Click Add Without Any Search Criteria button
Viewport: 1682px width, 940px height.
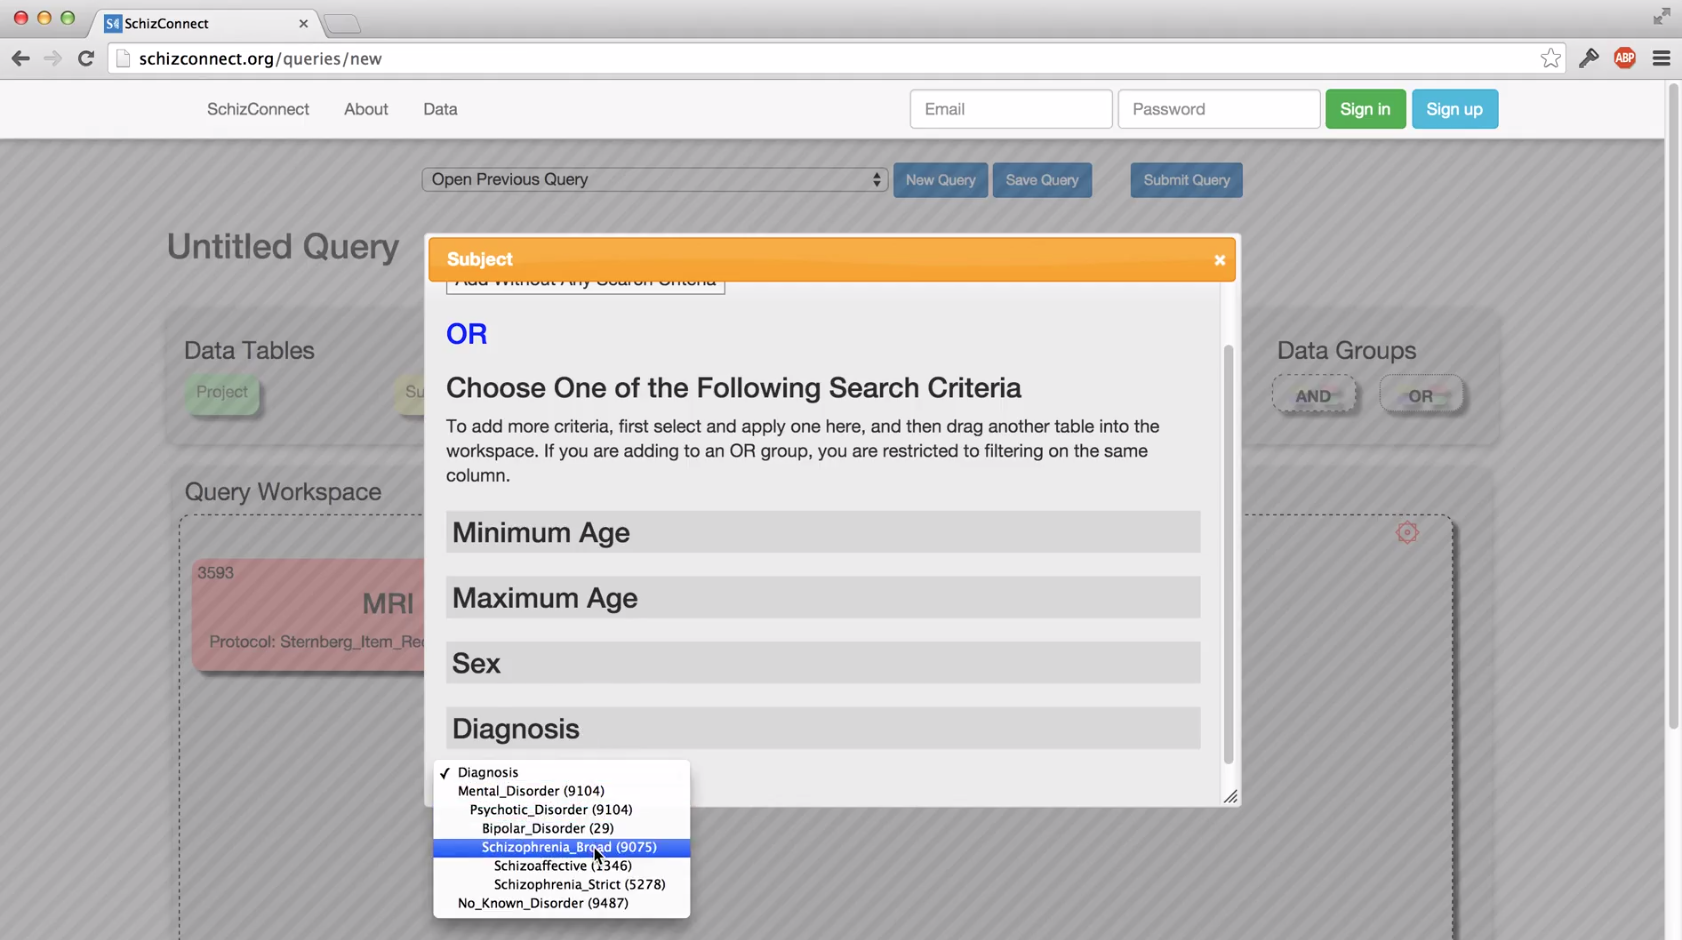585,287
